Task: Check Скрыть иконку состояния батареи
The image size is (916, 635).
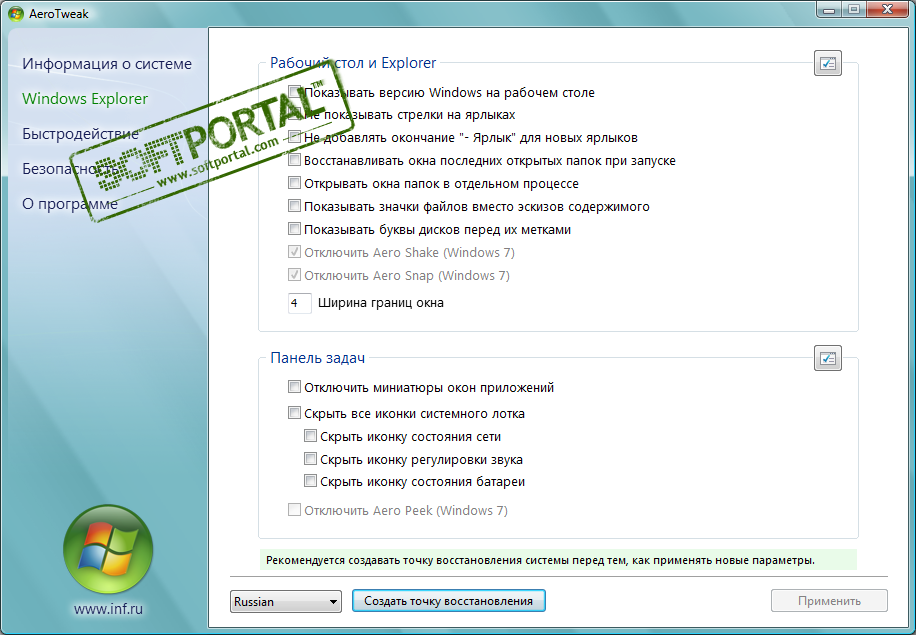Action: 310,481
